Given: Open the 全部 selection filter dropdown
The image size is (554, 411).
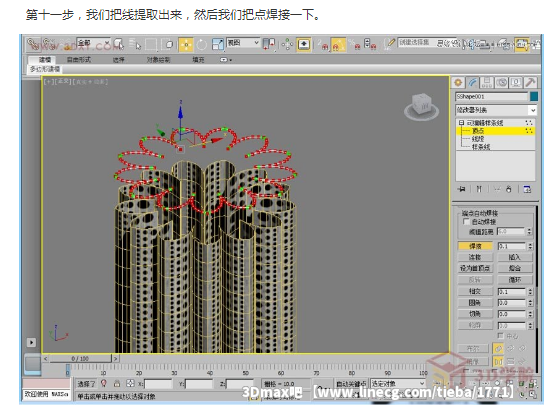Looking at the screenshot, I should pyautogui.click(x=94, y=43).
